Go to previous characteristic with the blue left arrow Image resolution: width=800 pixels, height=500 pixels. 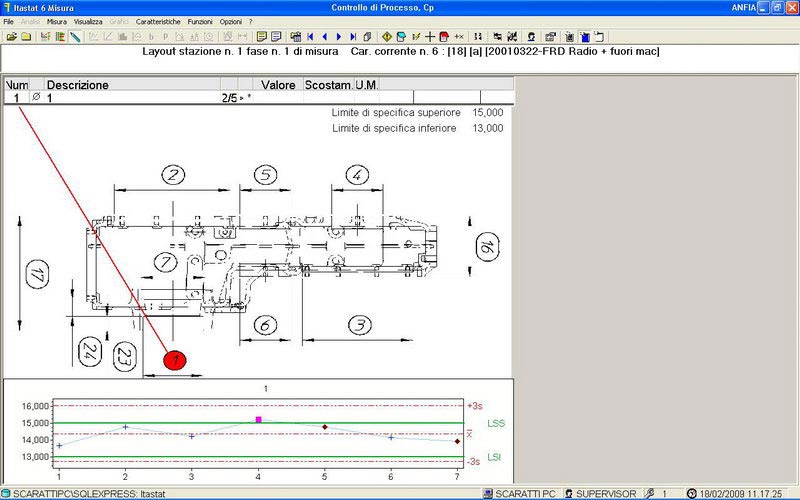324,37
